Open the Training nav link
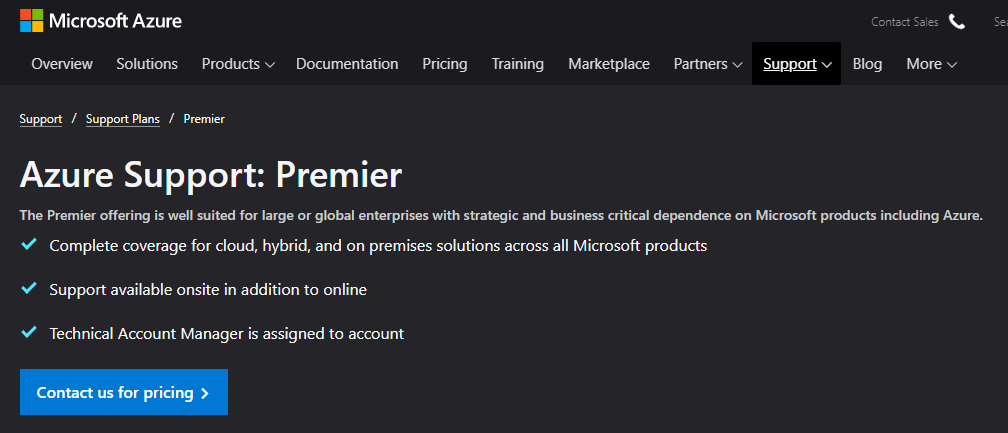This screenshot has width=1008, height=433. tap(518, 64)
